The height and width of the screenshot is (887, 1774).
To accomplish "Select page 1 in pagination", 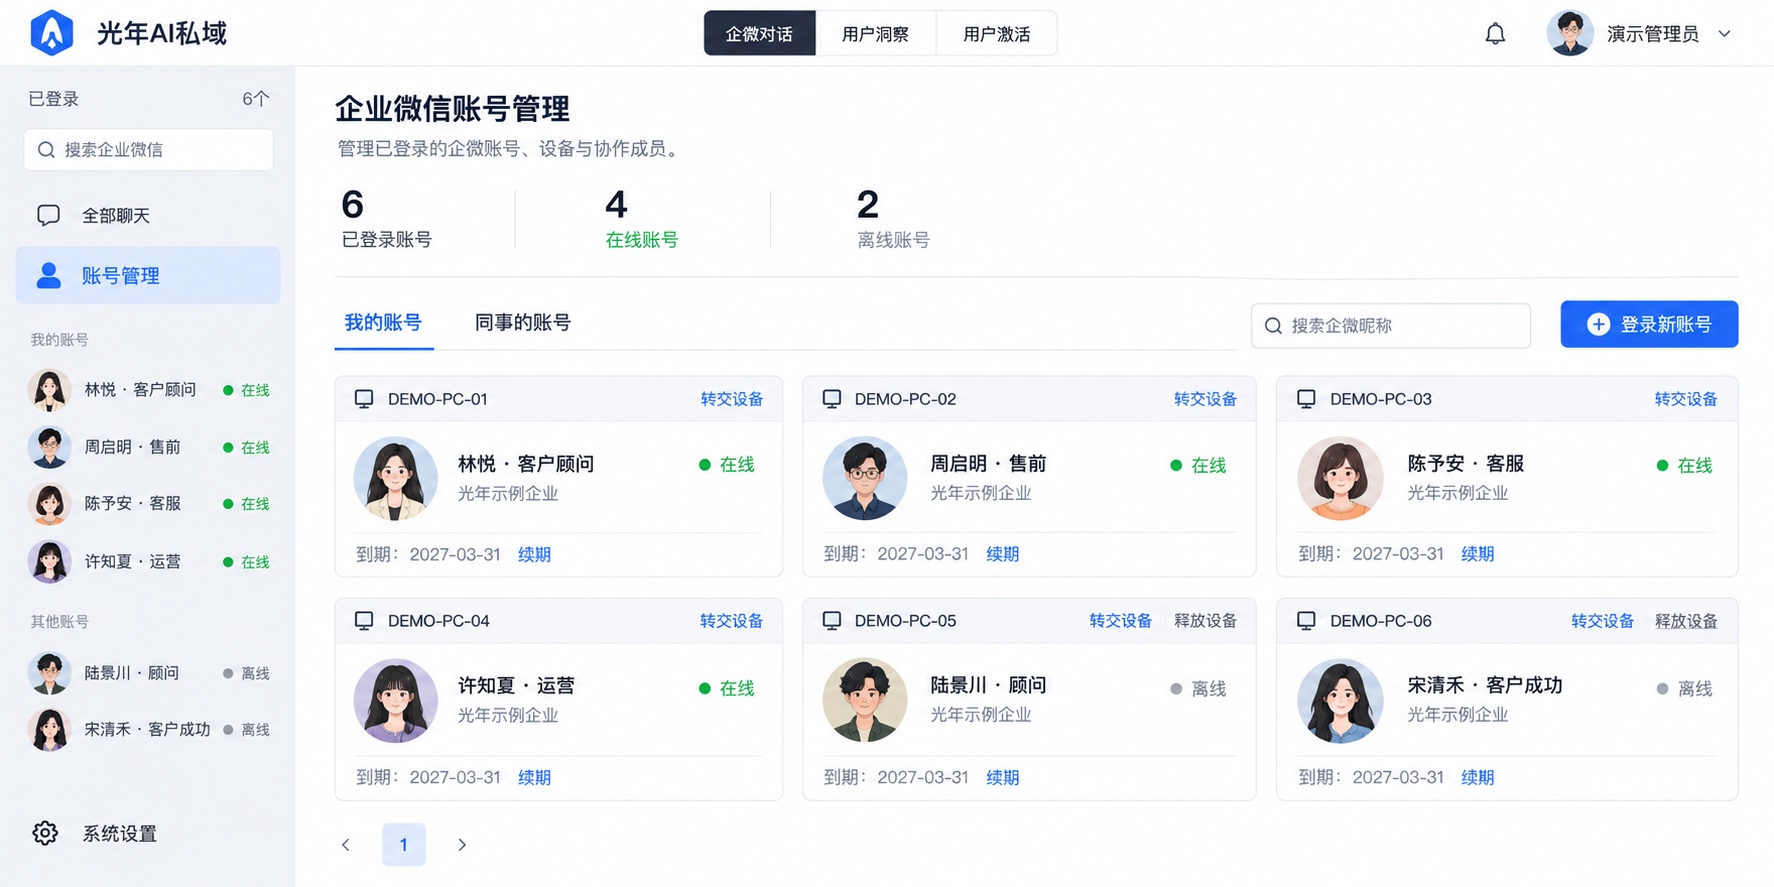I will coord(404,845).
